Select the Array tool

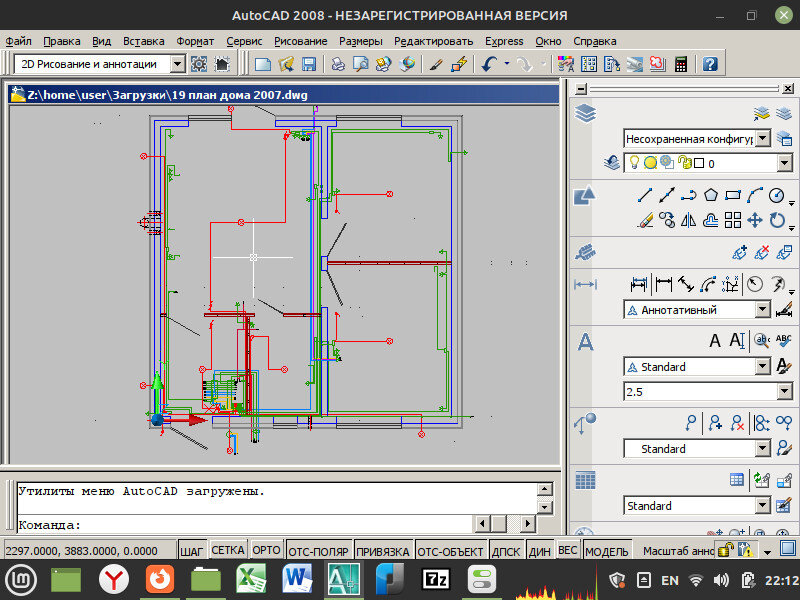(733, 220)
